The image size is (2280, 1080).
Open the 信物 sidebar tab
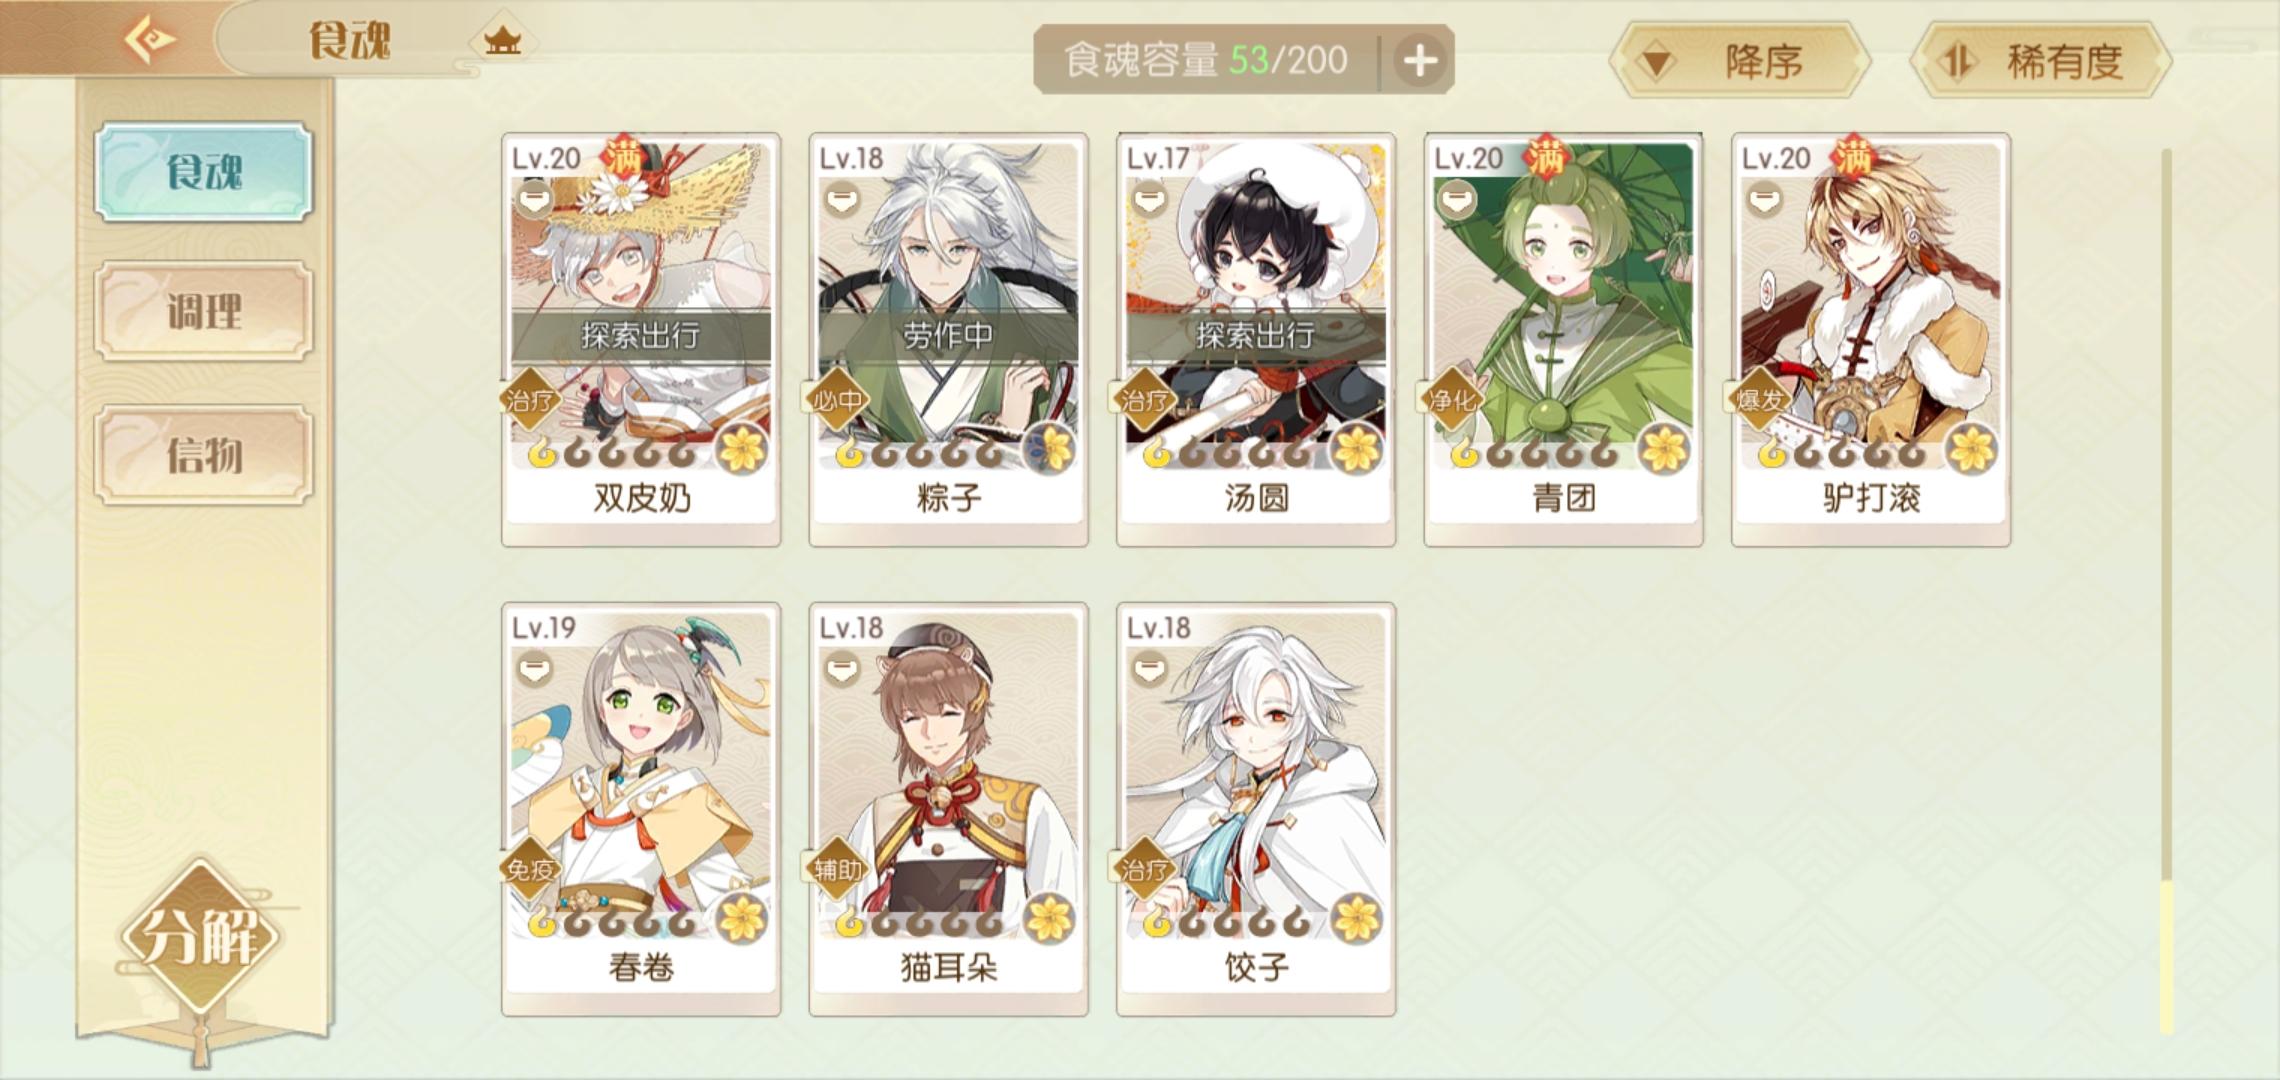coord(204,455)
